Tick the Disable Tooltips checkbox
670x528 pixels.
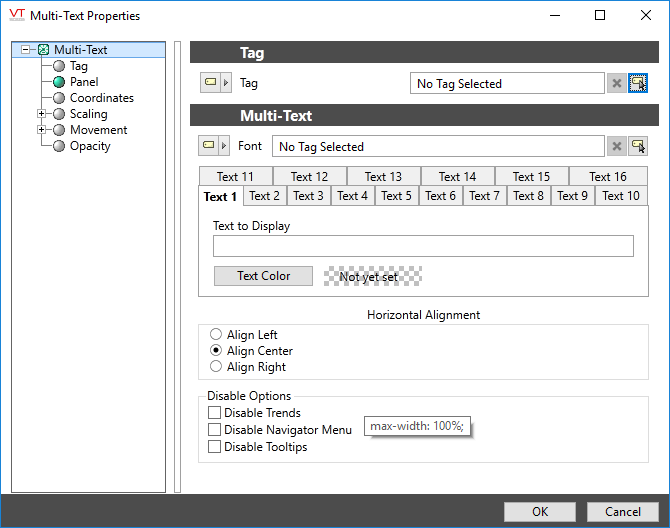point(214,447)
